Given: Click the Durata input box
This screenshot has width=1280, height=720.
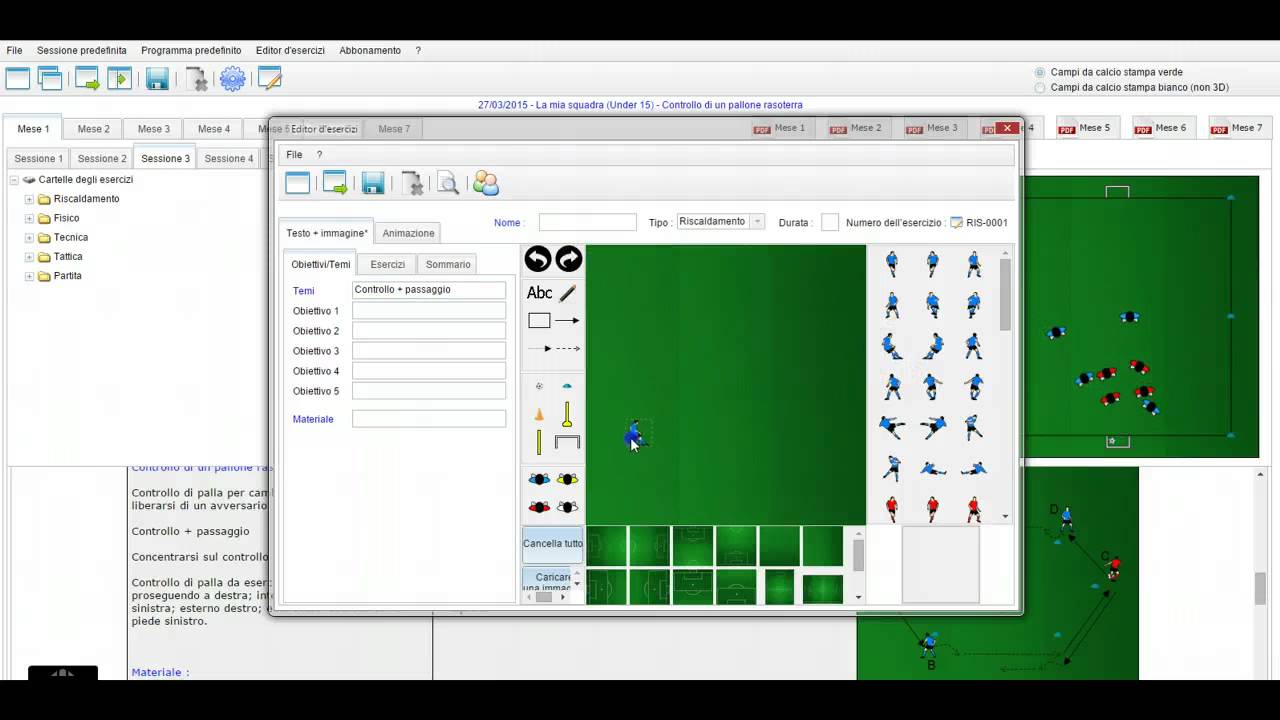Looking at the screenshot, I should [x=830, y=222].
